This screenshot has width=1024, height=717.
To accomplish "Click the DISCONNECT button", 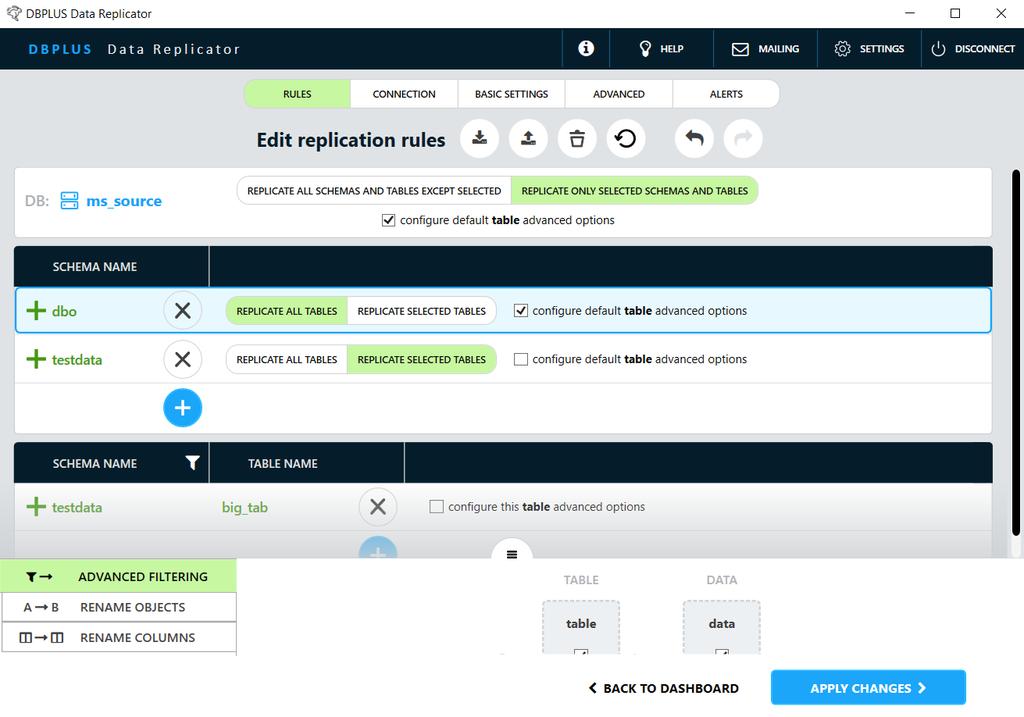I will pyautogui.click(x=972, y=49).
